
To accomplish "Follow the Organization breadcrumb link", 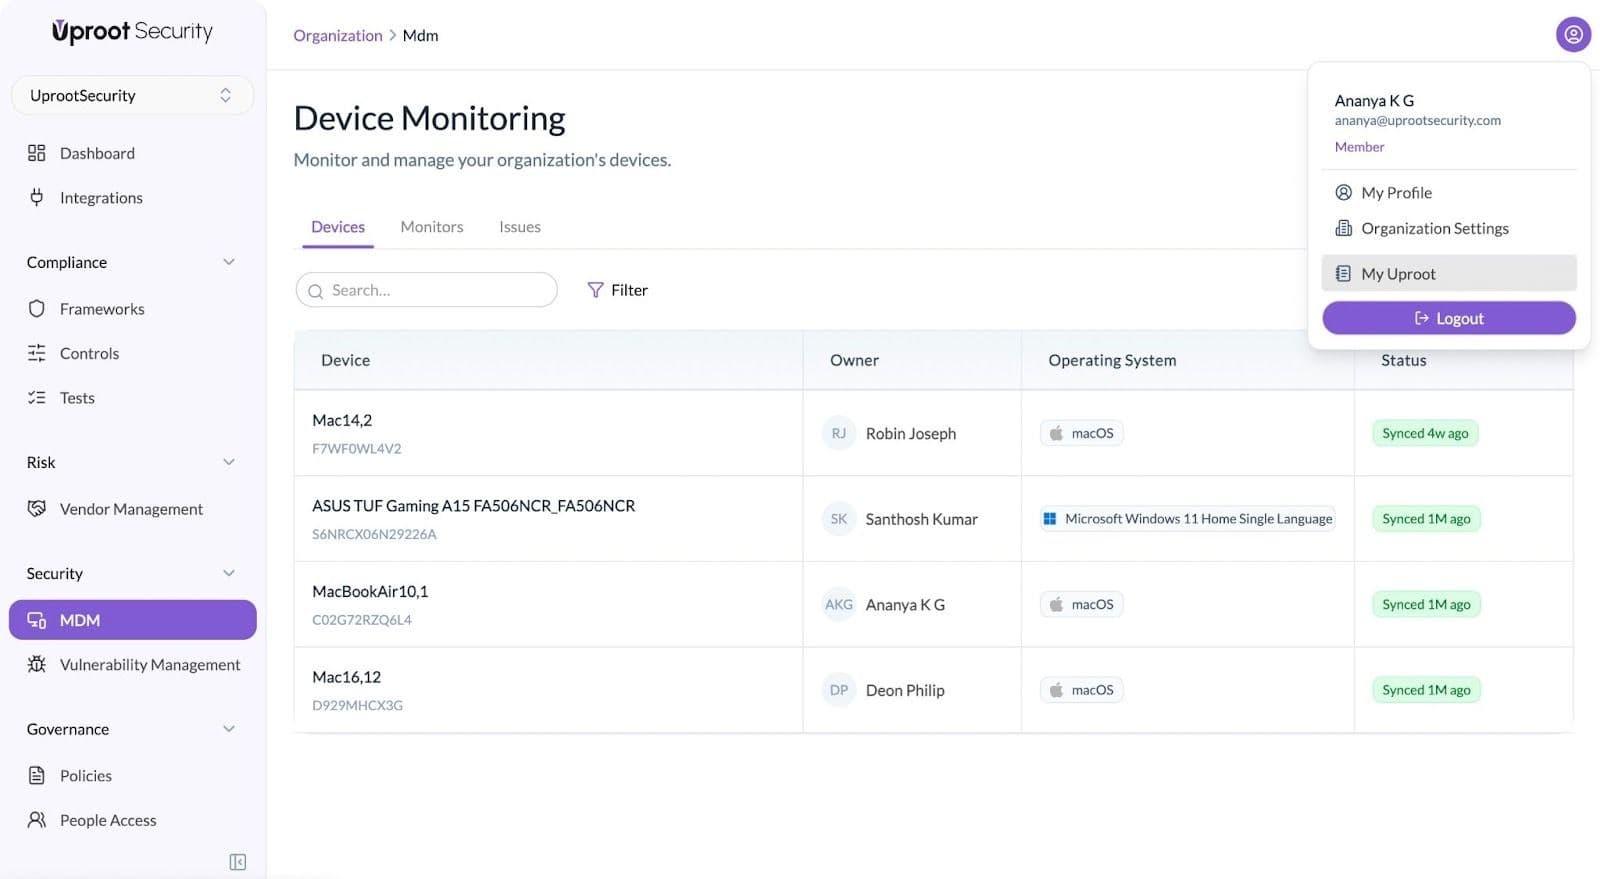I will click(337, 35).
